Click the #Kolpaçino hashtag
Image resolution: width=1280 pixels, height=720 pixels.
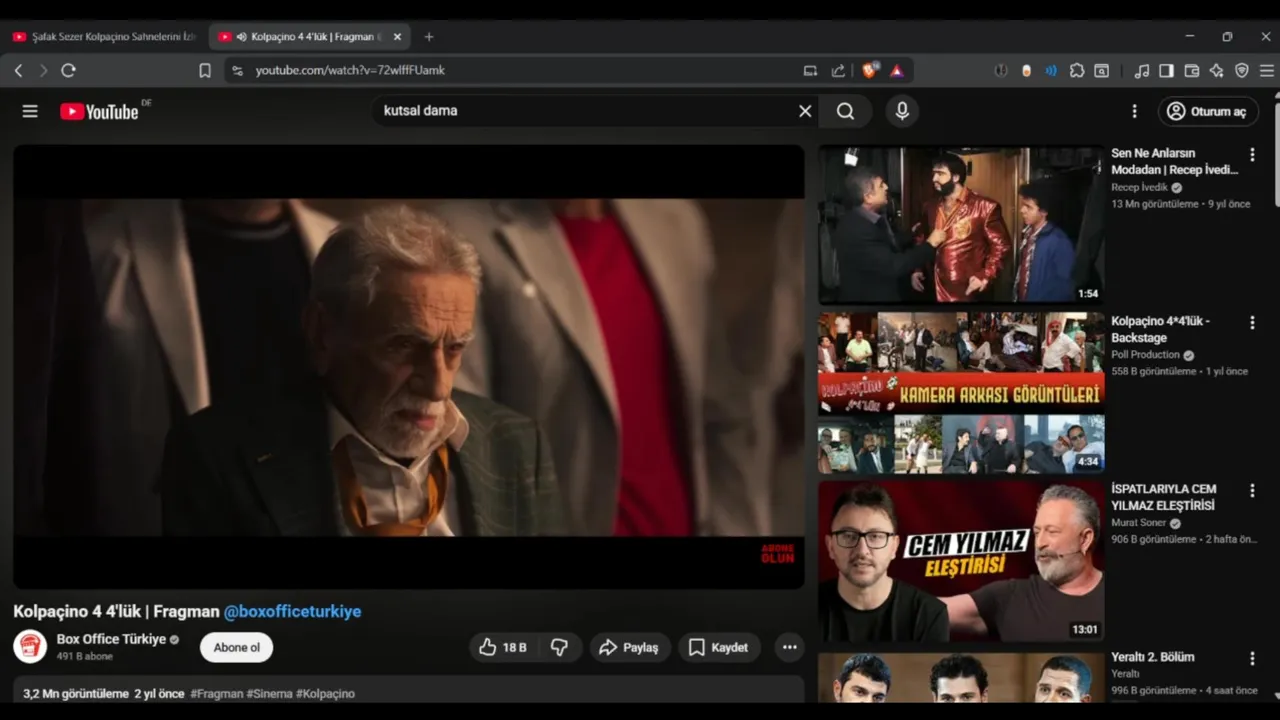click(x=325, y=694)
